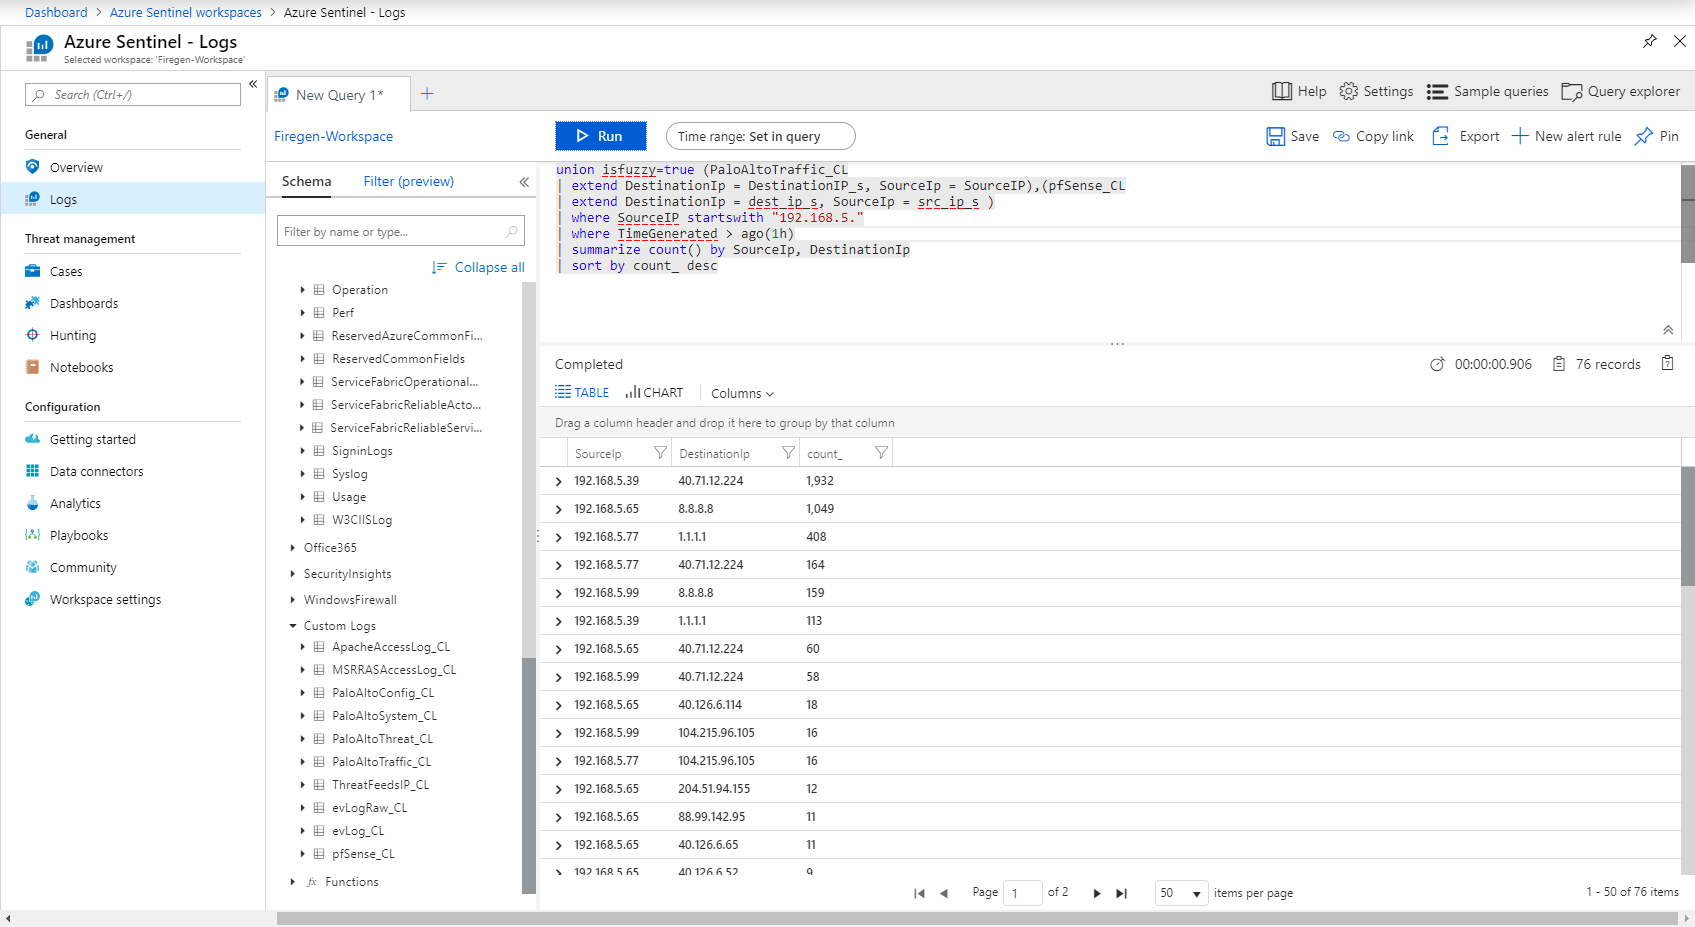Go to last results page
The width and height of the screenshot is (1695, 927).
pyautogui.click(x=1121, y=893)
